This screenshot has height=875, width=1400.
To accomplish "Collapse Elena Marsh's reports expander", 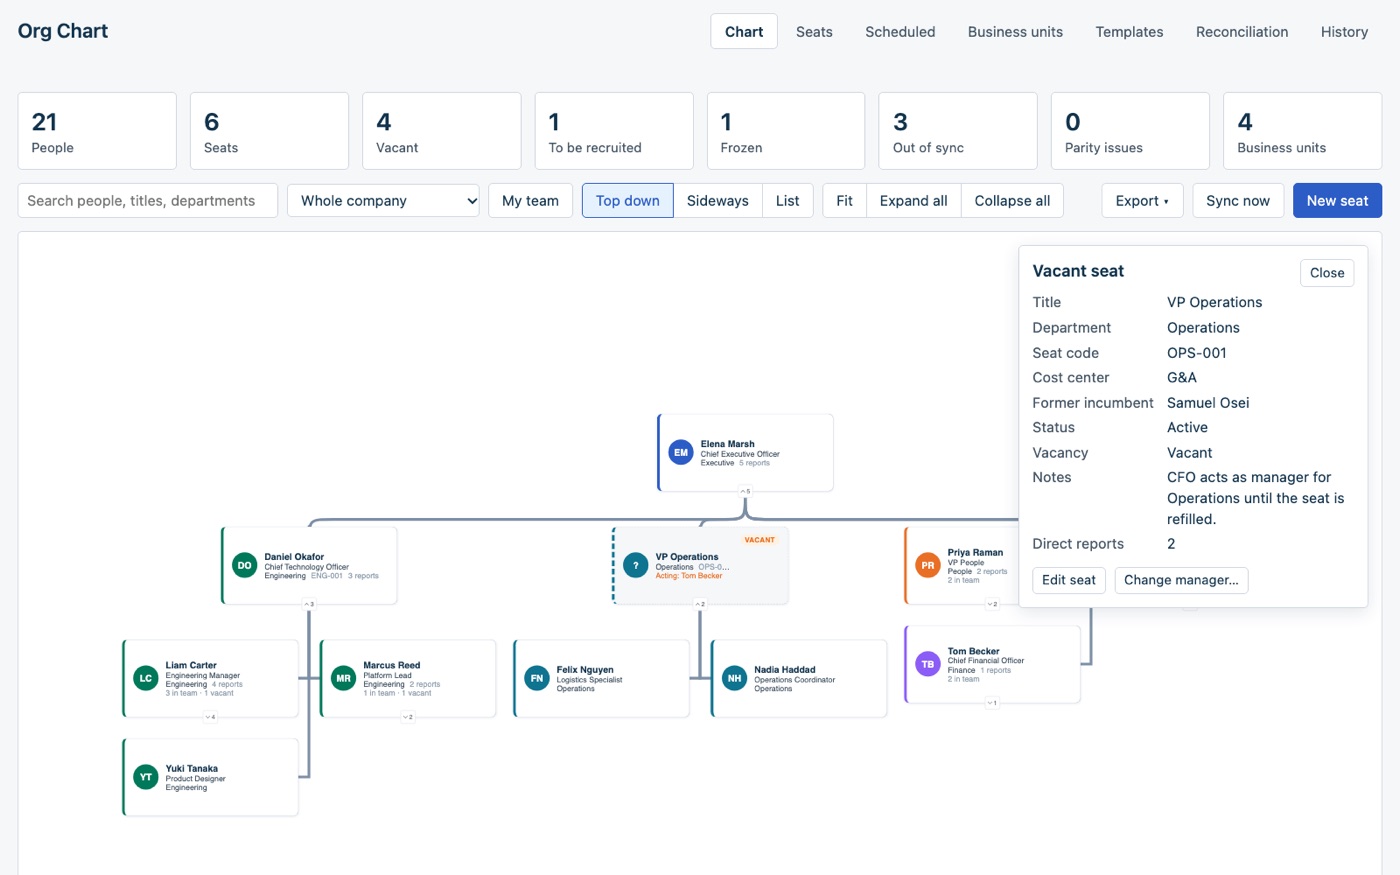I will coord(745,491).
